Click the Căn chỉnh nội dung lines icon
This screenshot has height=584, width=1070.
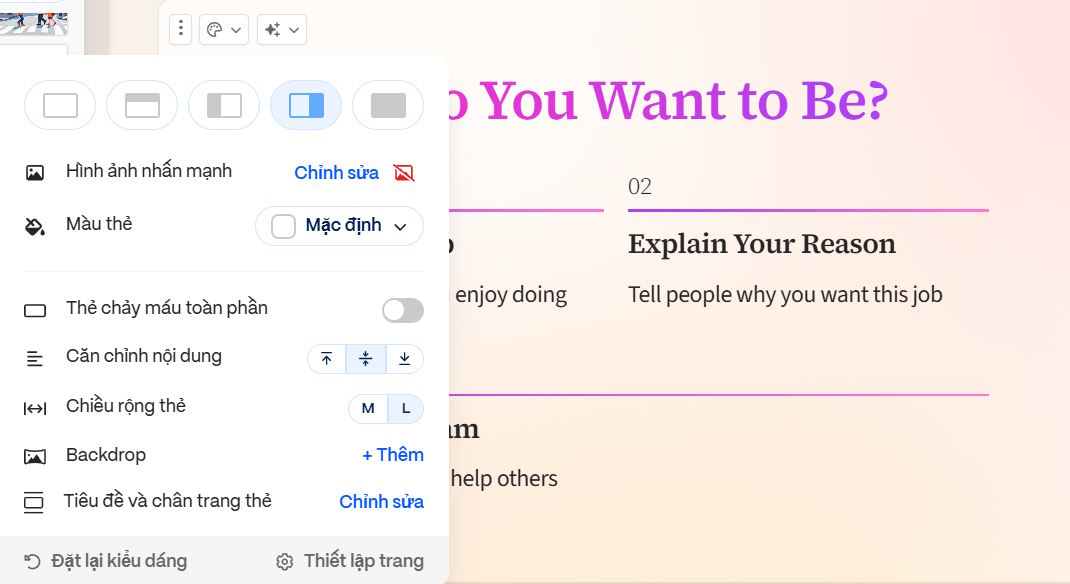point(35,357)
